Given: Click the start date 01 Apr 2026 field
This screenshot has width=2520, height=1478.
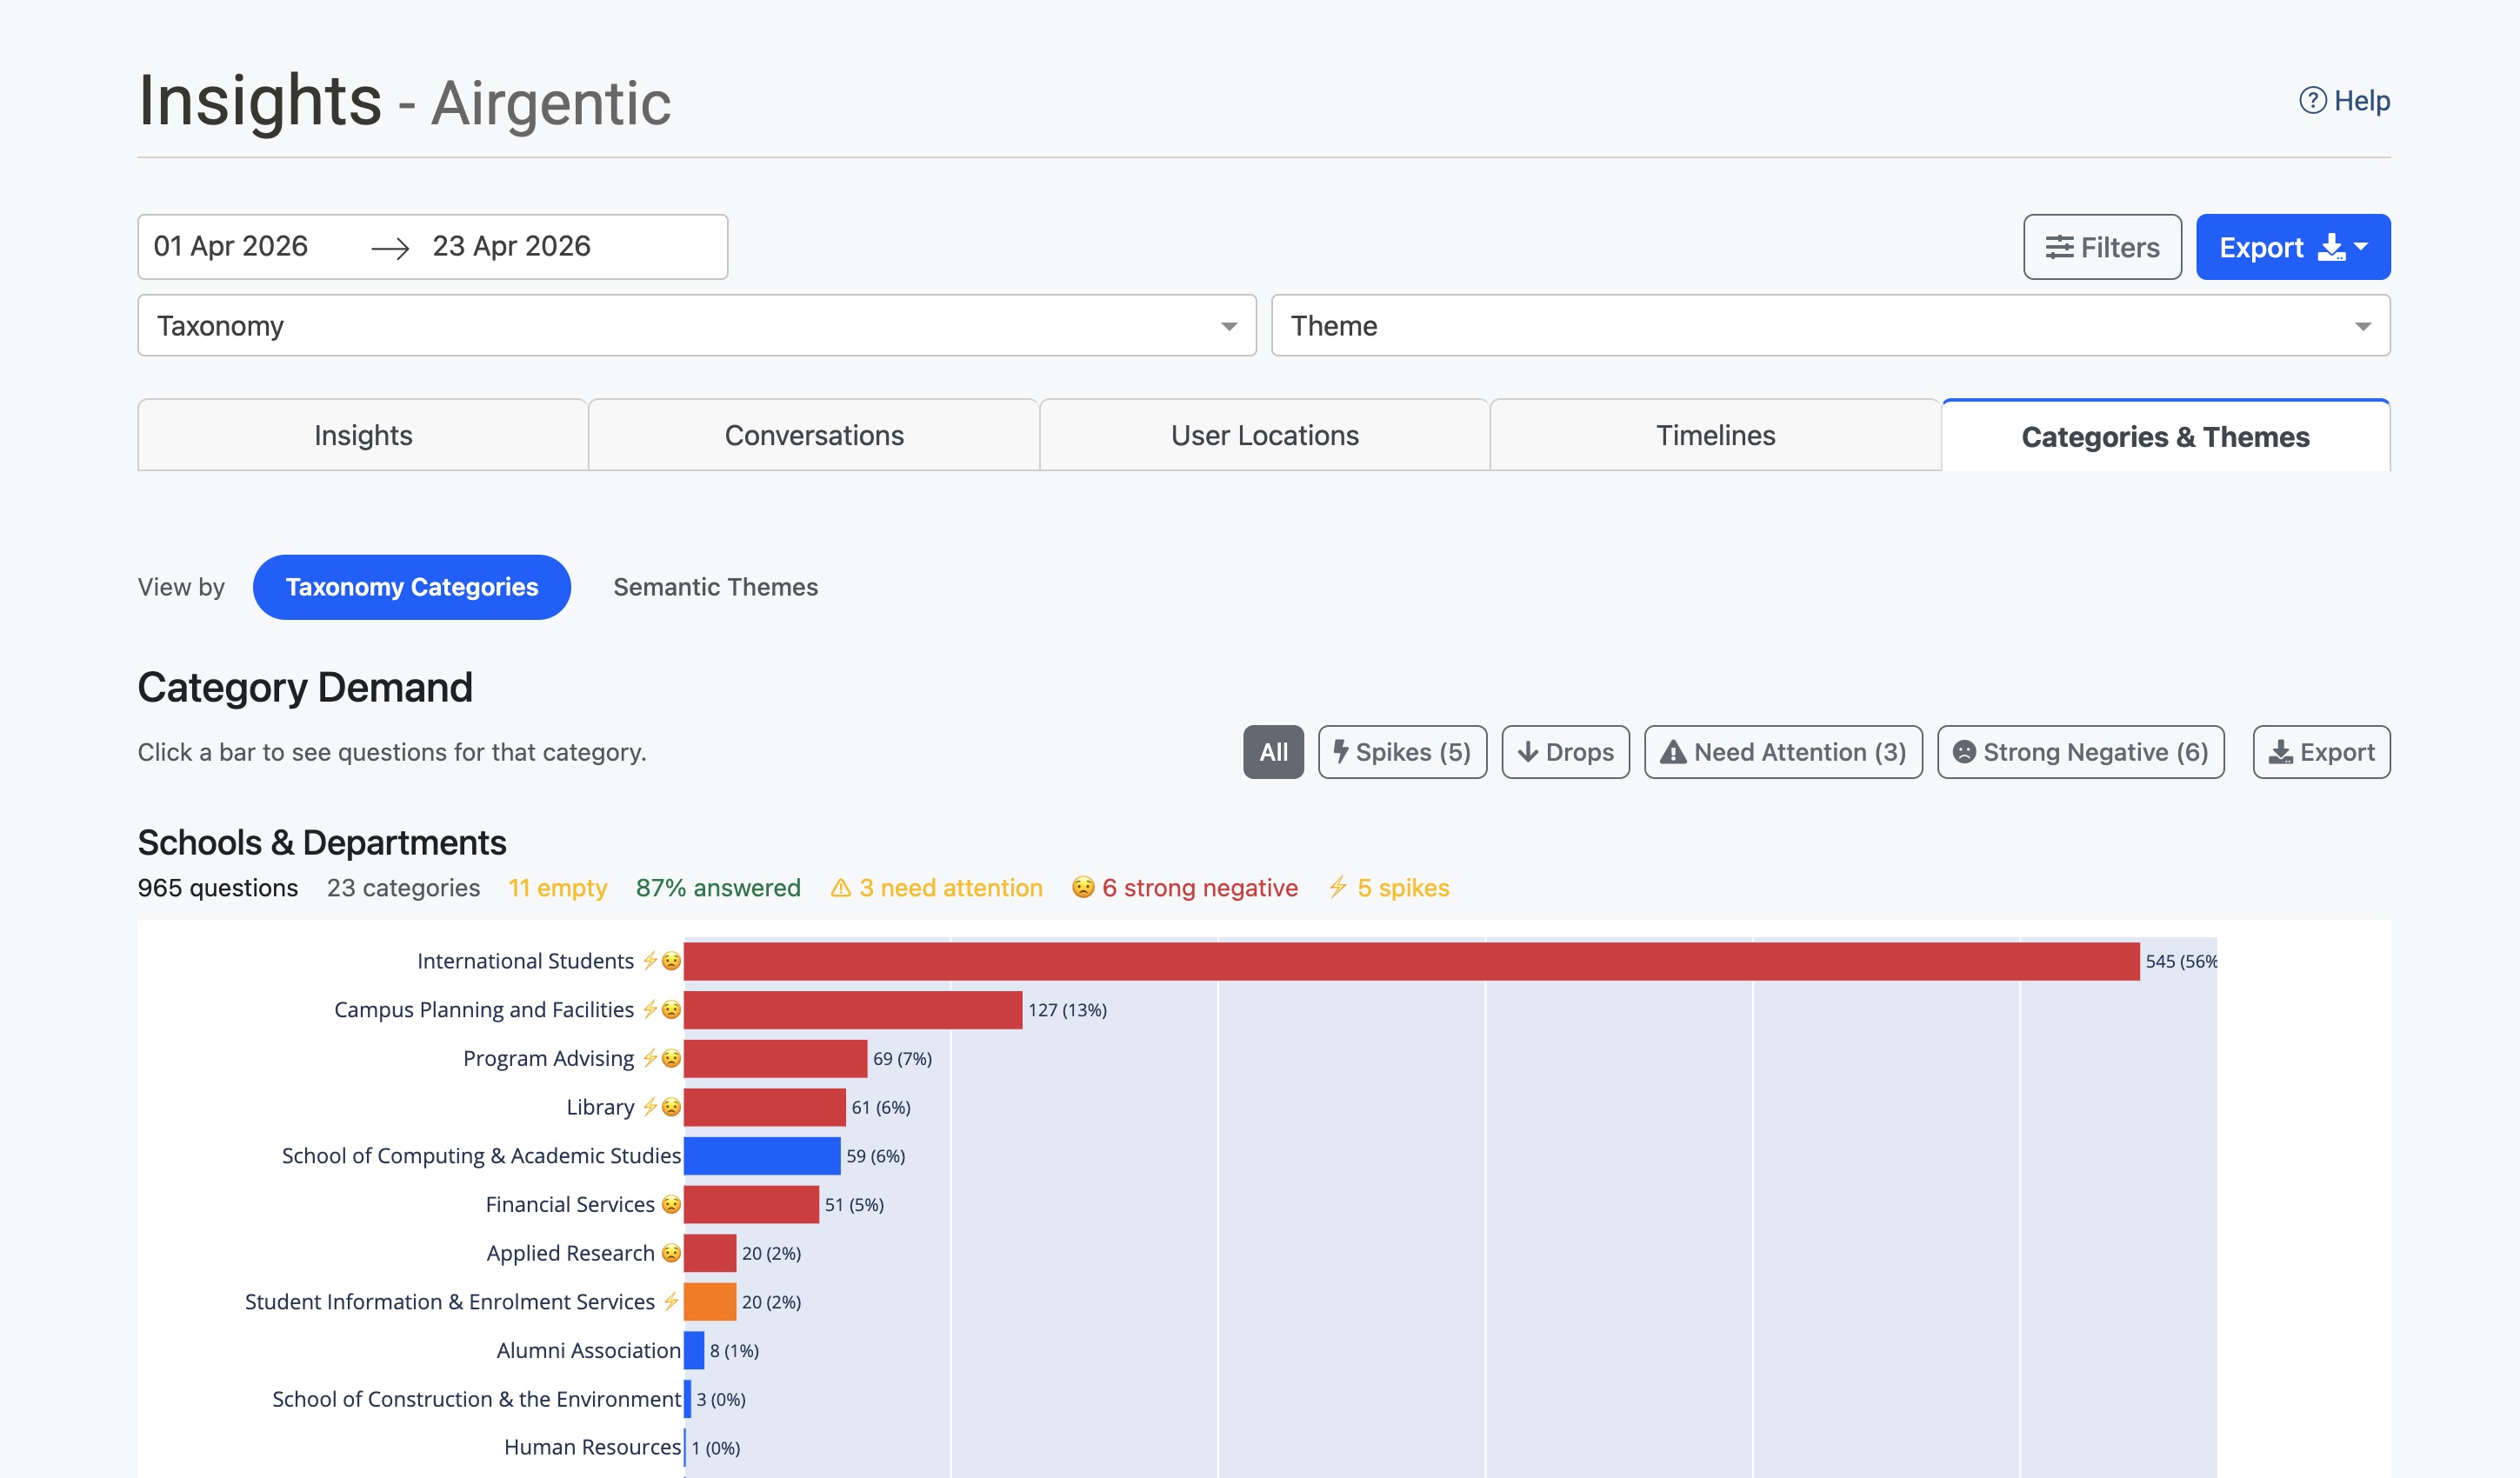Looking at the screenshot, I should 231,246.
